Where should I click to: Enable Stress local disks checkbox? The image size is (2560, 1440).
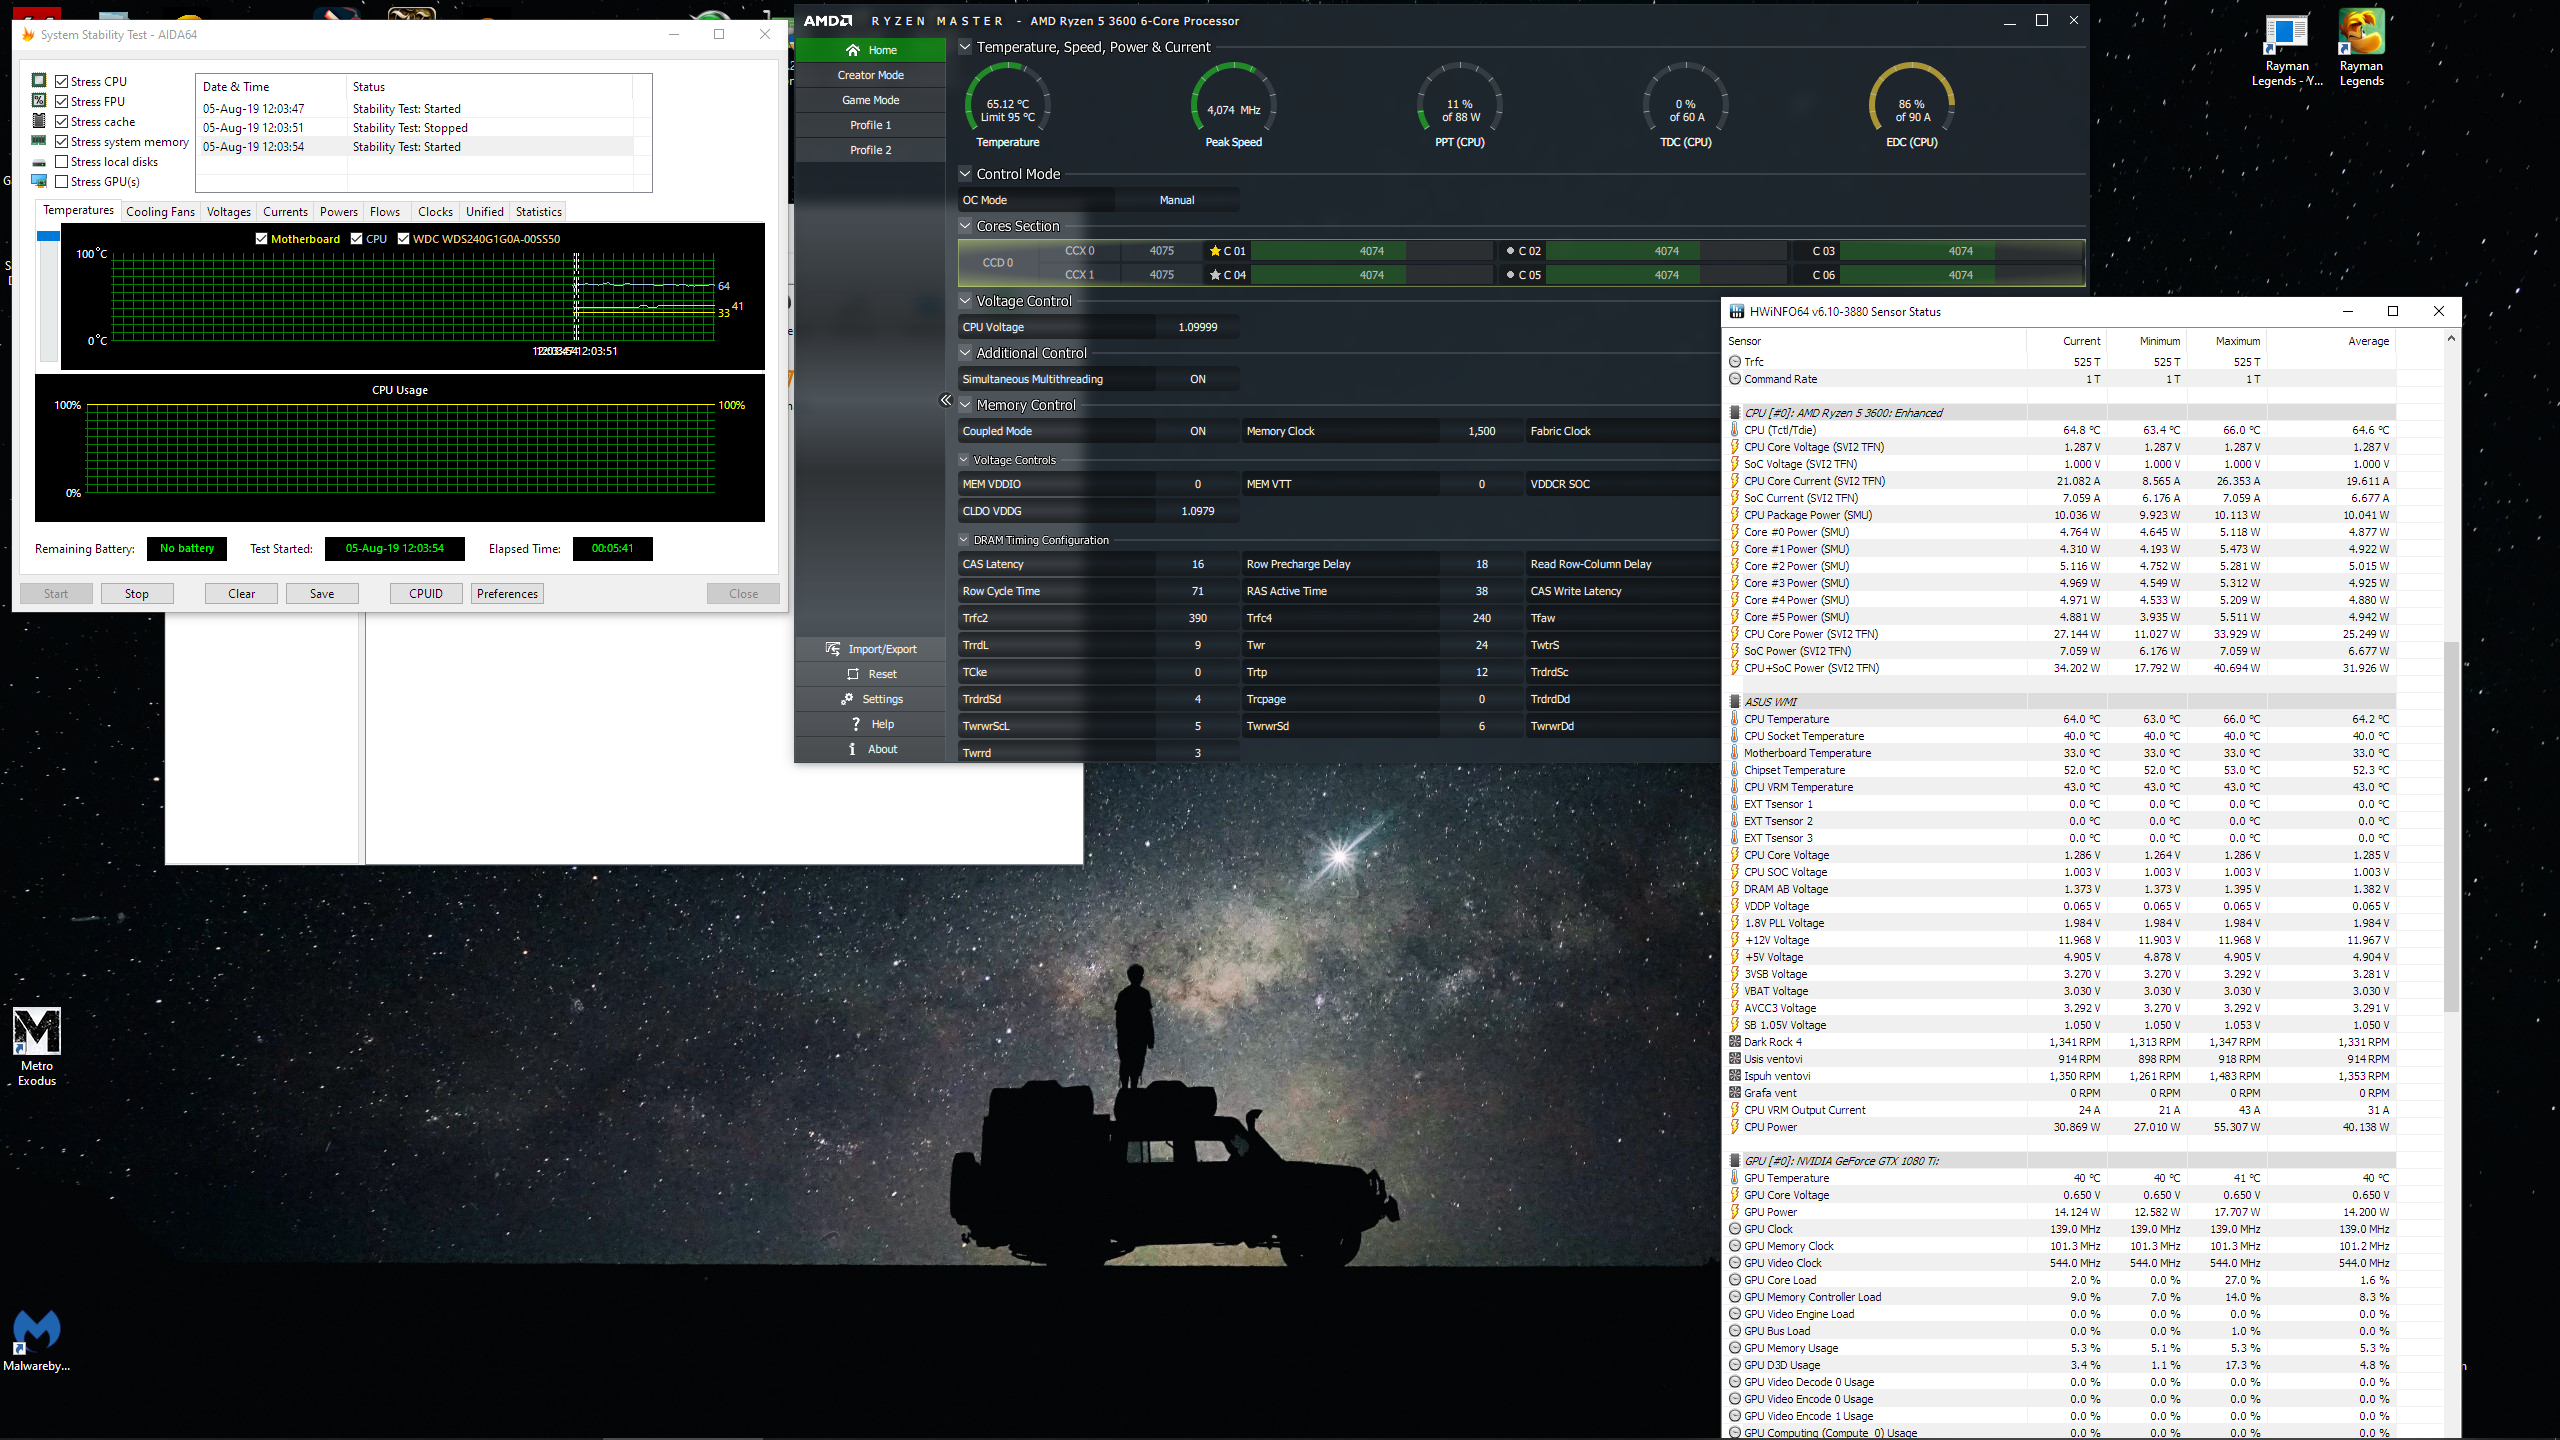[62, 161]
